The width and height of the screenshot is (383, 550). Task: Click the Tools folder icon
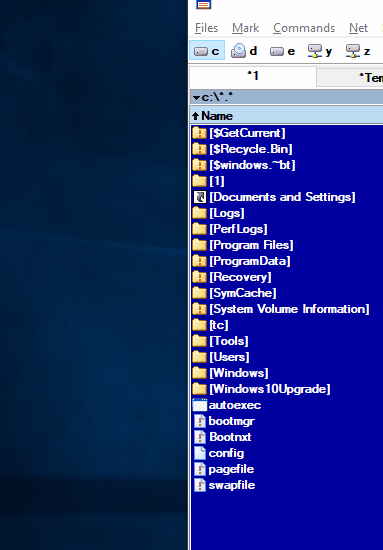coord(200,341)
